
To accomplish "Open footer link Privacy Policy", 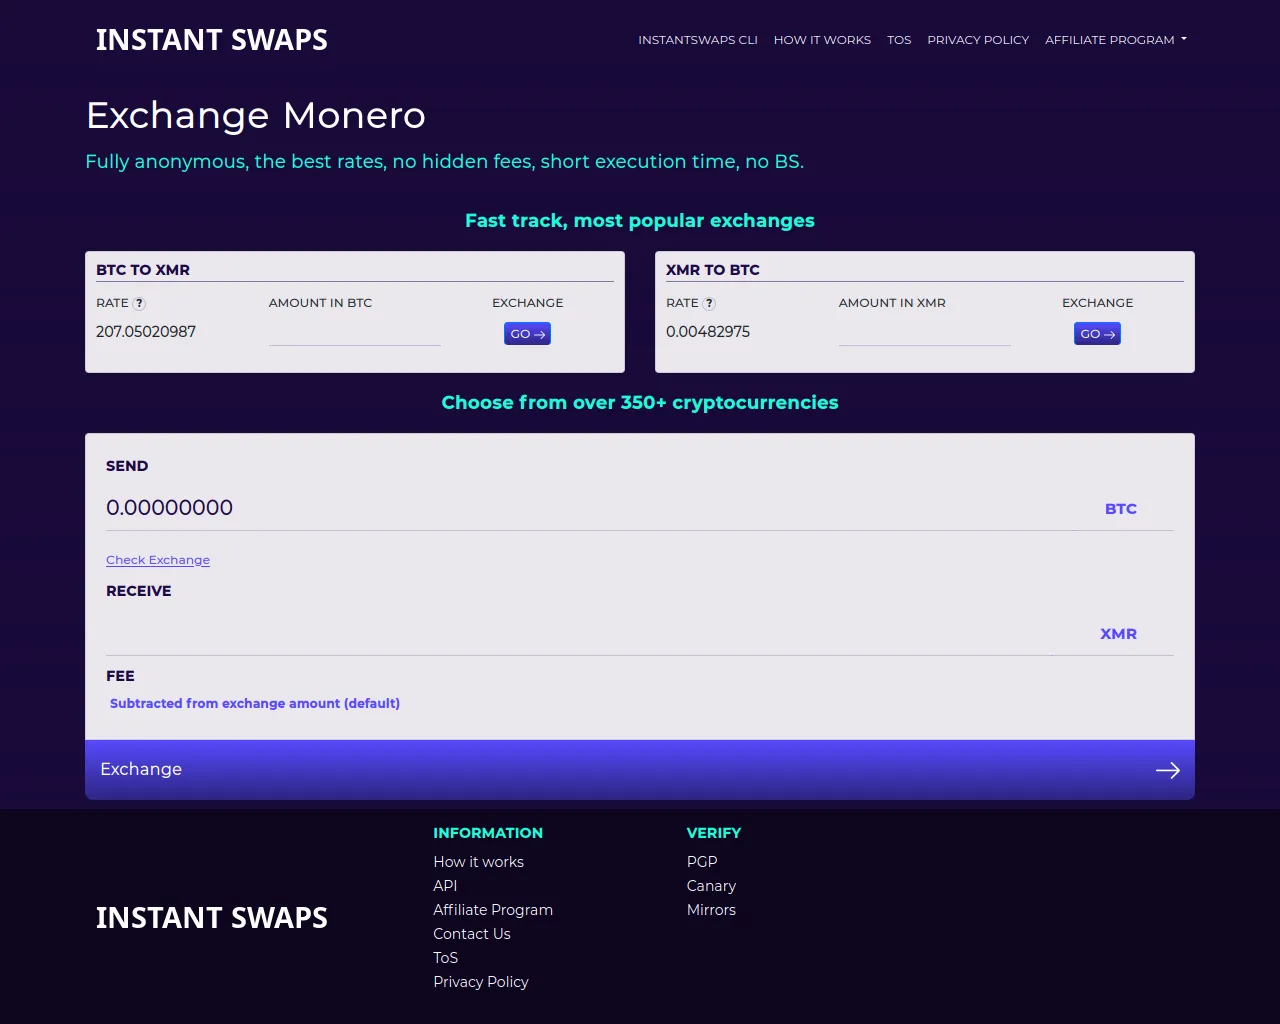I will pyautogui.click(x=481, y=982).
